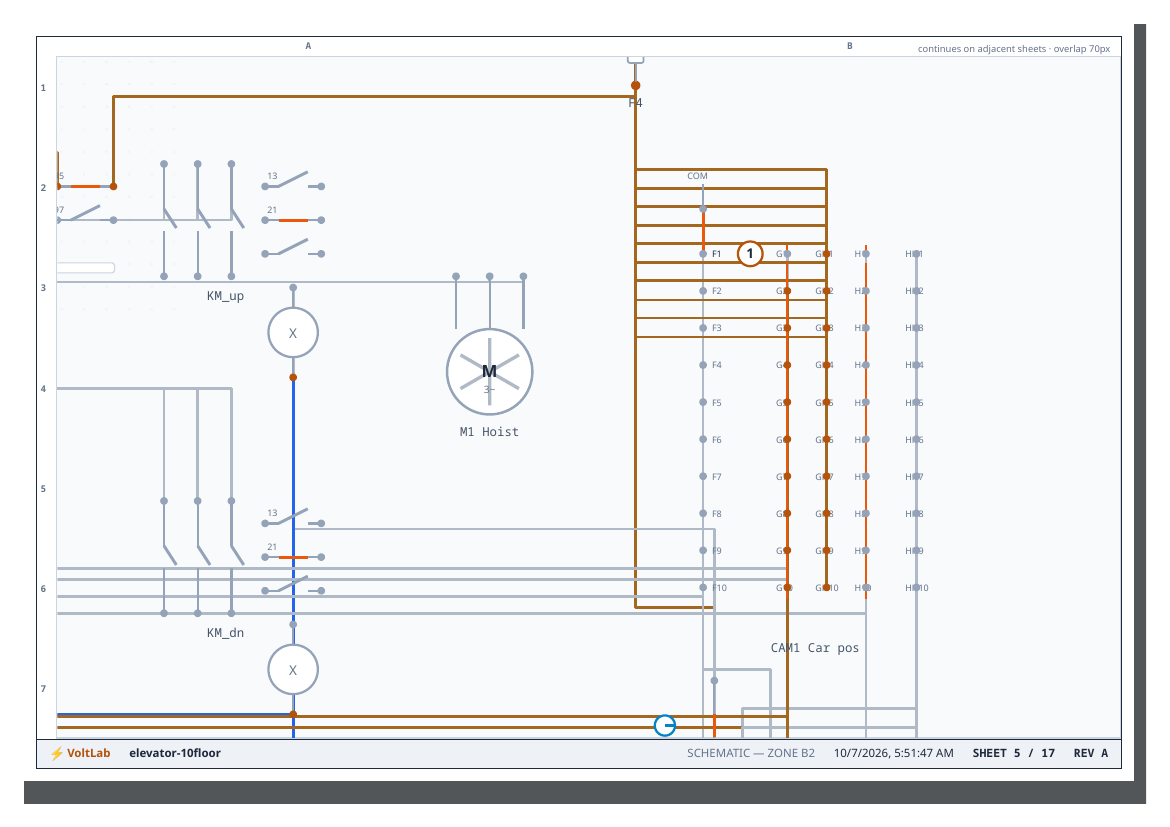The height and width of the screenshot is (827, 1170).
Task: Click the top terminal of KM_up coil
Action: point(293,287)
